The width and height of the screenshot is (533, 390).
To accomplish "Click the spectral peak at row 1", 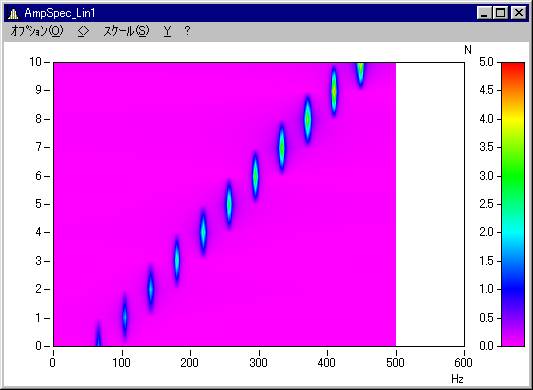I will click(124, 316).
